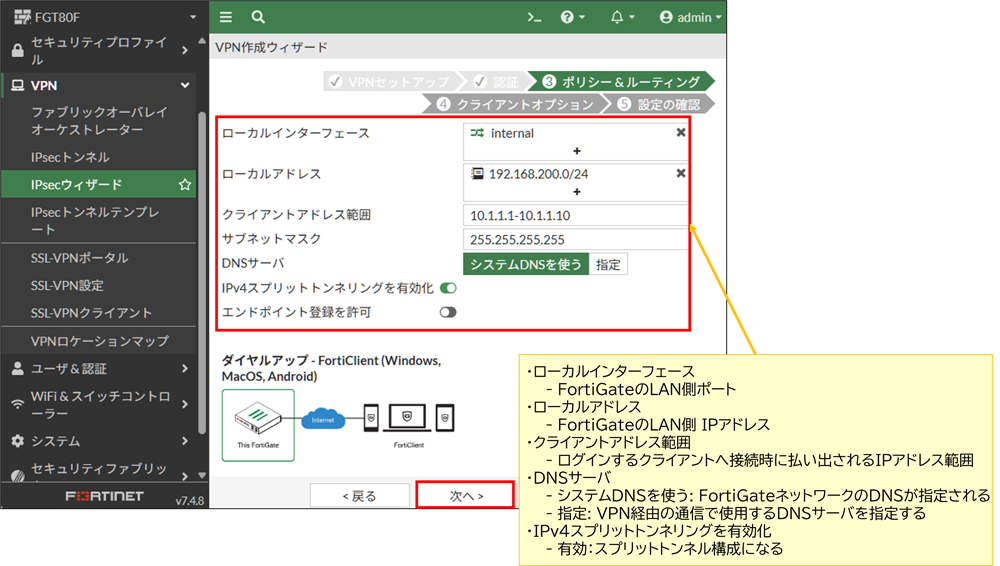Click the VPN monitor icon

[x=18, y=85]
